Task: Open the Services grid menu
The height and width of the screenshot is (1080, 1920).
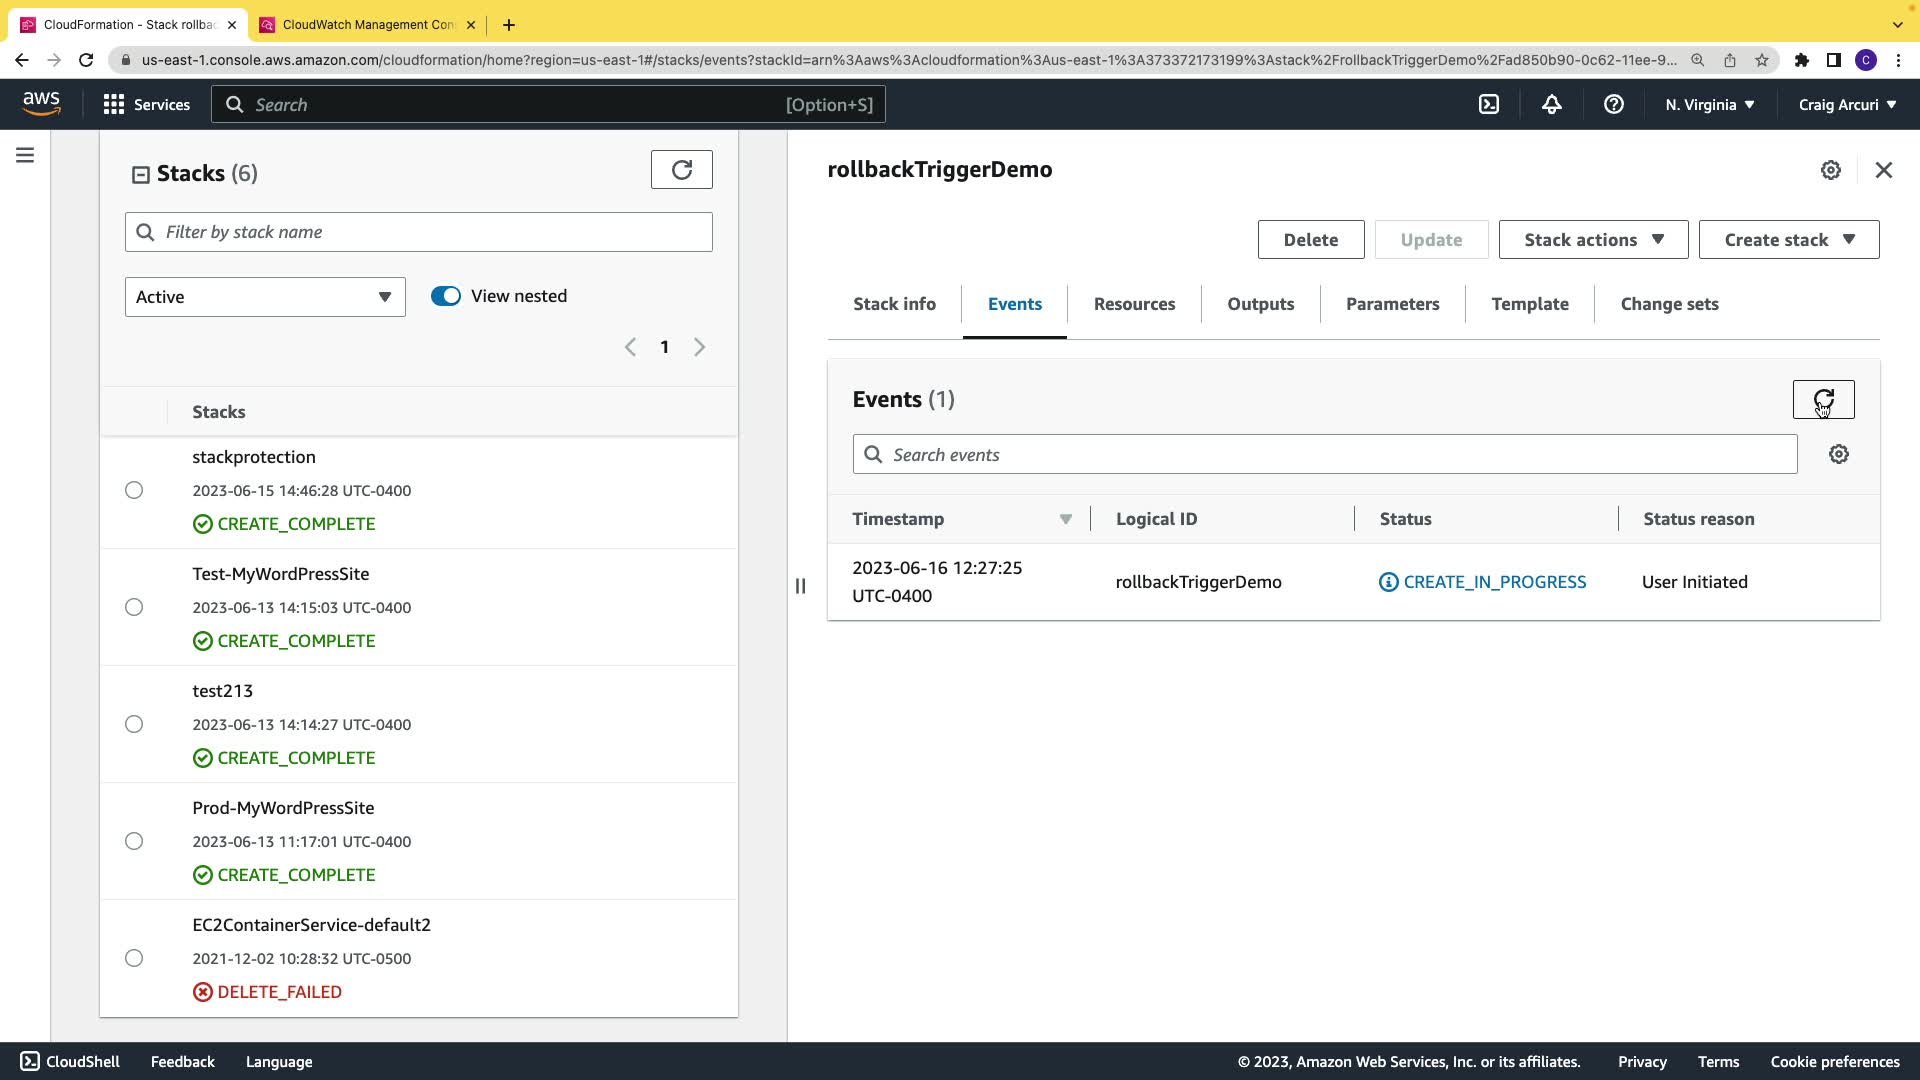Action: coord(146,105)
